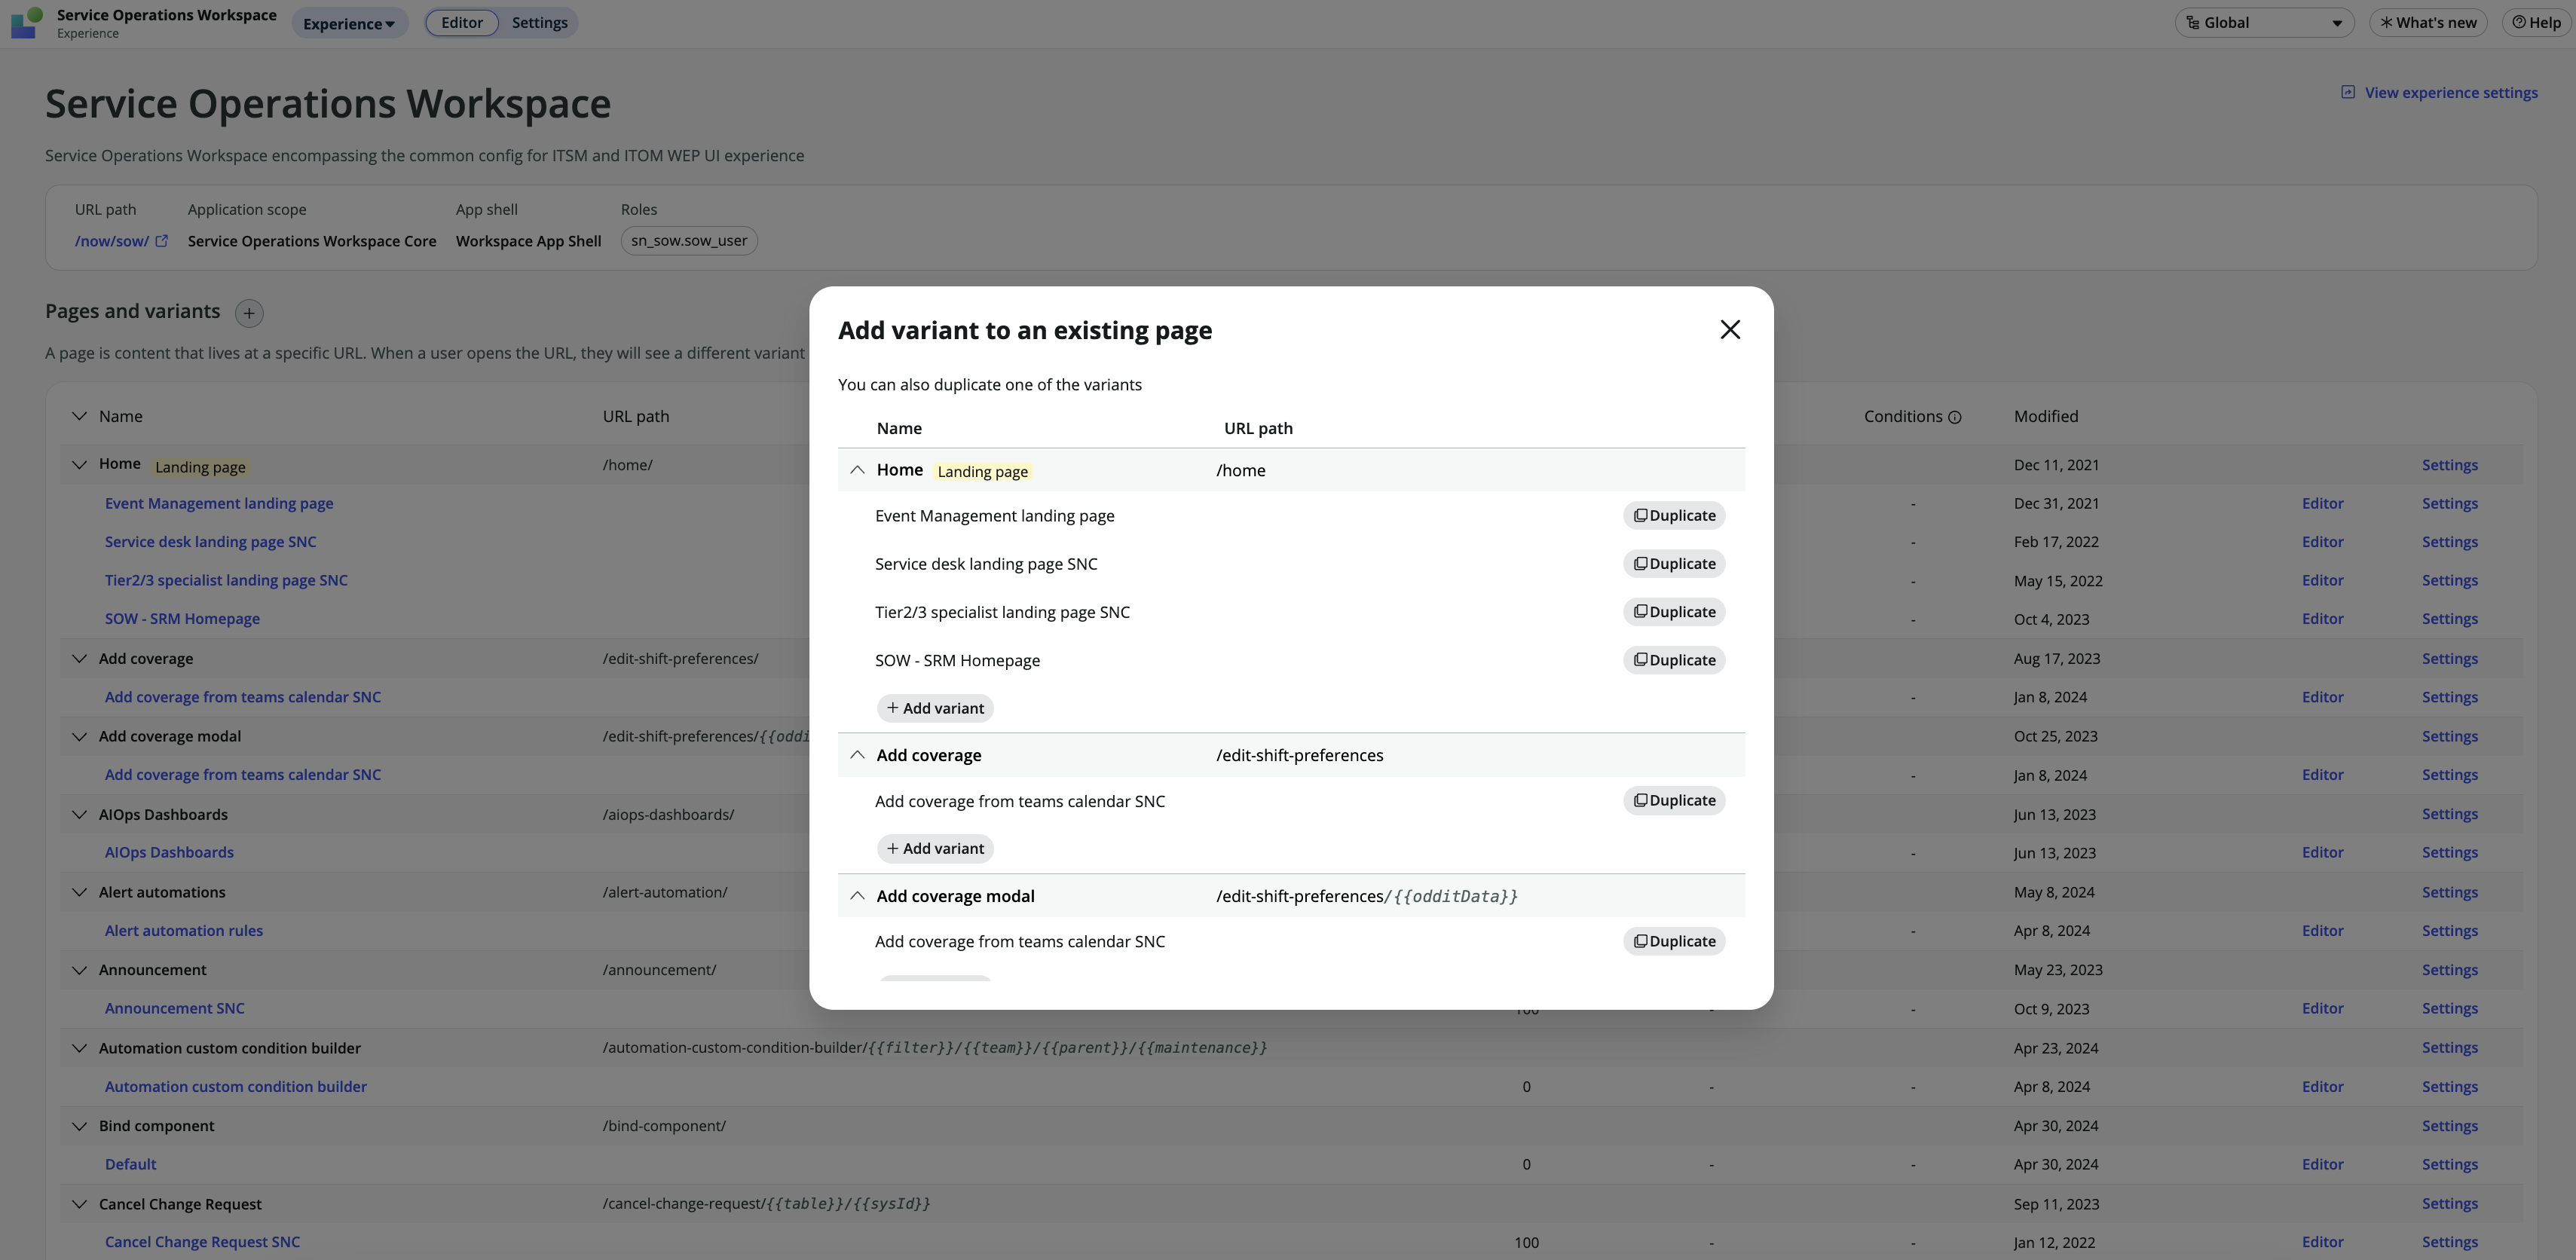The height and width of the screenshot is (1260, 2576).
Task: Click the Conditions info icon
Action: 1955,417
